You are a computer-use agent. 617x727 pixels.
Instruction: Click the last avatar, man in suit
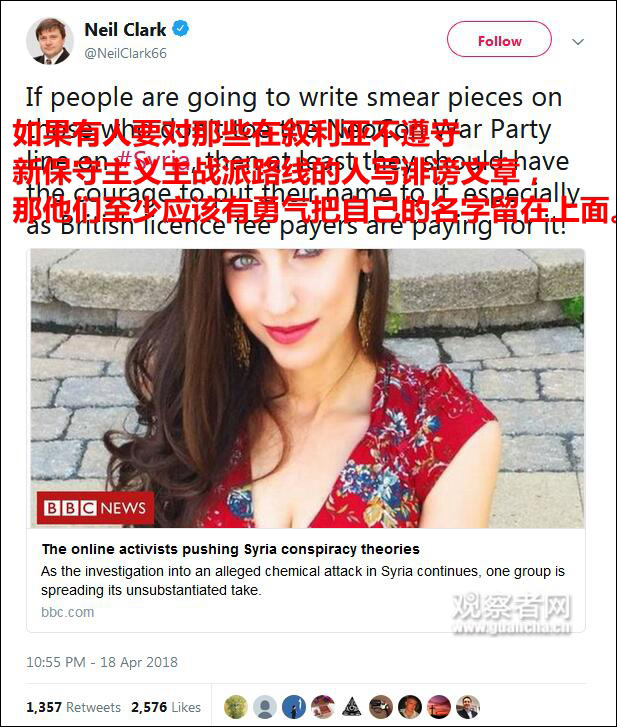[x=468, y=707]
